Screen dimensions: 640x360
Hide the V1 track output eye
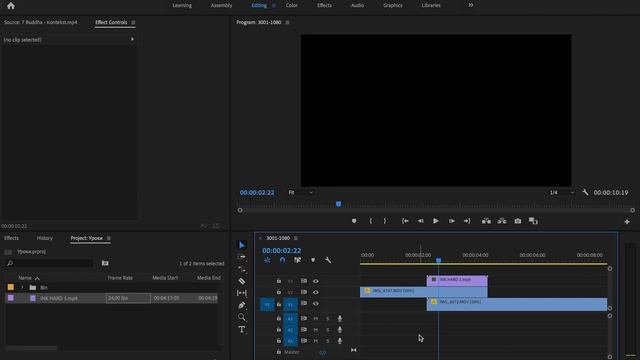[316, 304]
